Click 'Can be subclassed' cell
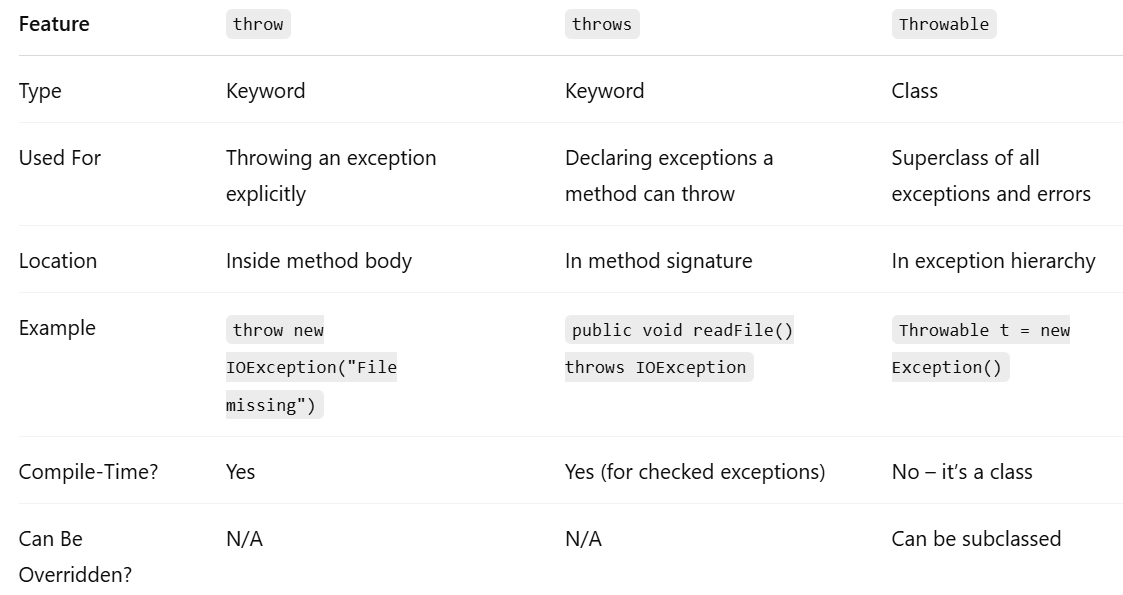 click(975, 538)
